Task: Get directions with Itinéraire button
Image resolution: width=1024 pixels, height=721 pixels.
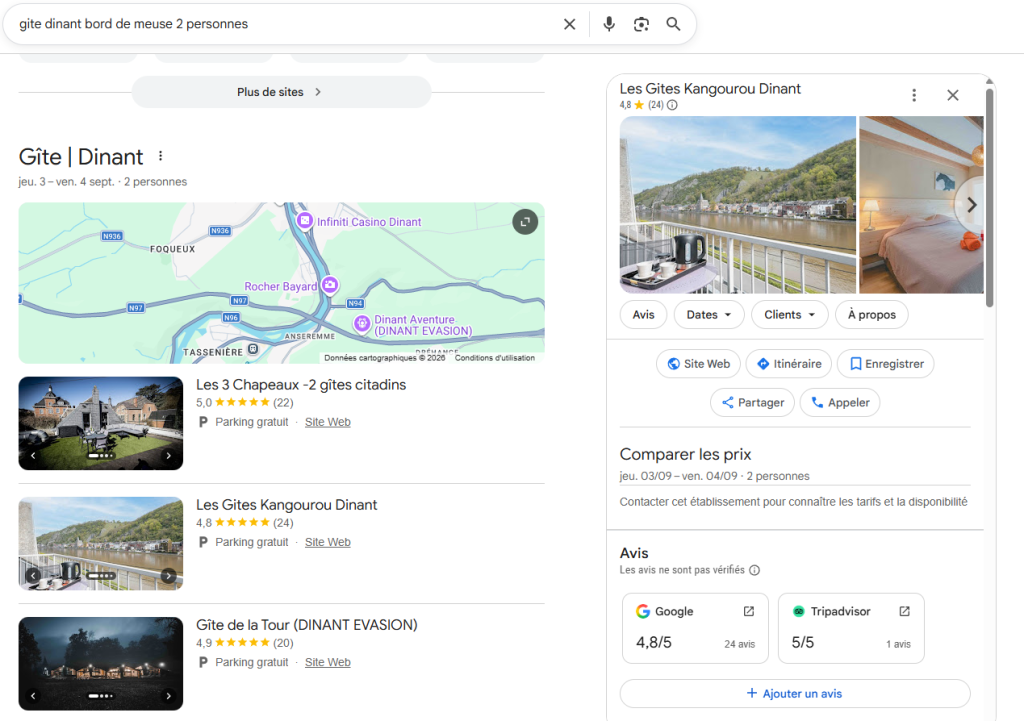Action: coord(789,364)
